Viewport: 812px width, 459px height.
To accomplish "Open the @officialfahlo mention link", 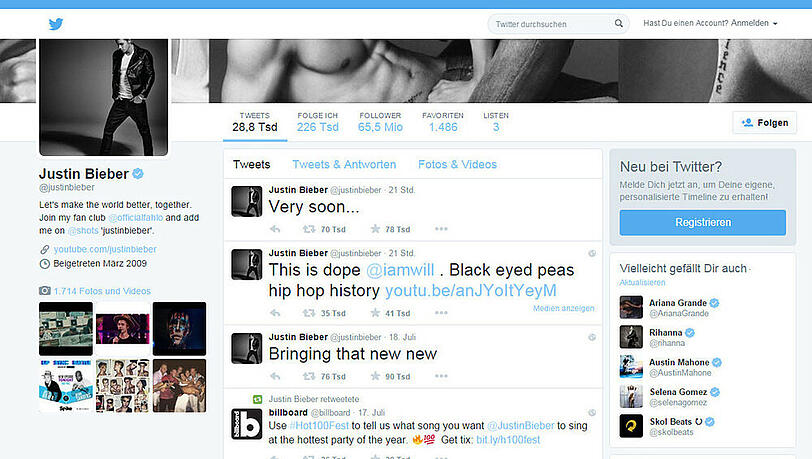I will 136,218.
